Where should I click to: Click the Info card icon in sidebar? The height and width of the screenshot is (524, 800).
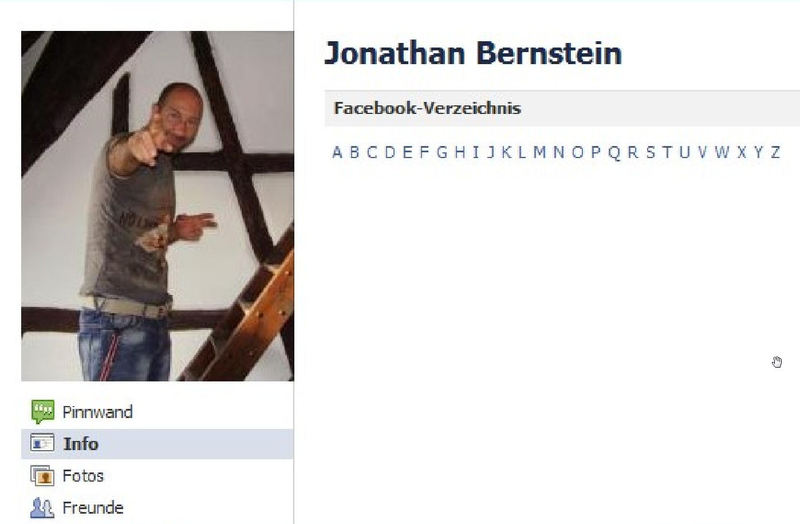[42, 443]
